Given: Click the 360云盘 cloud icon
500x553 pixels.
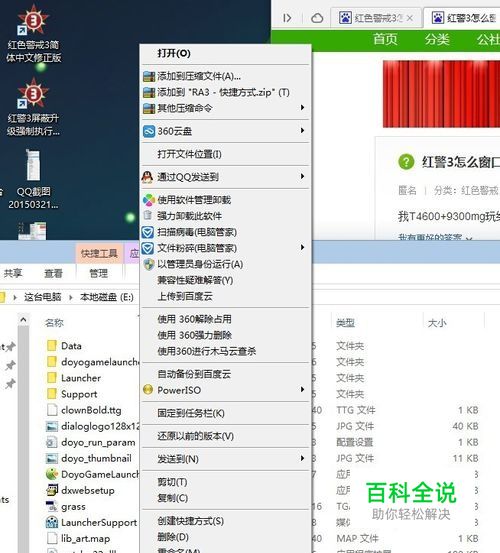Looking at the screenshot, I should point(149,132).
